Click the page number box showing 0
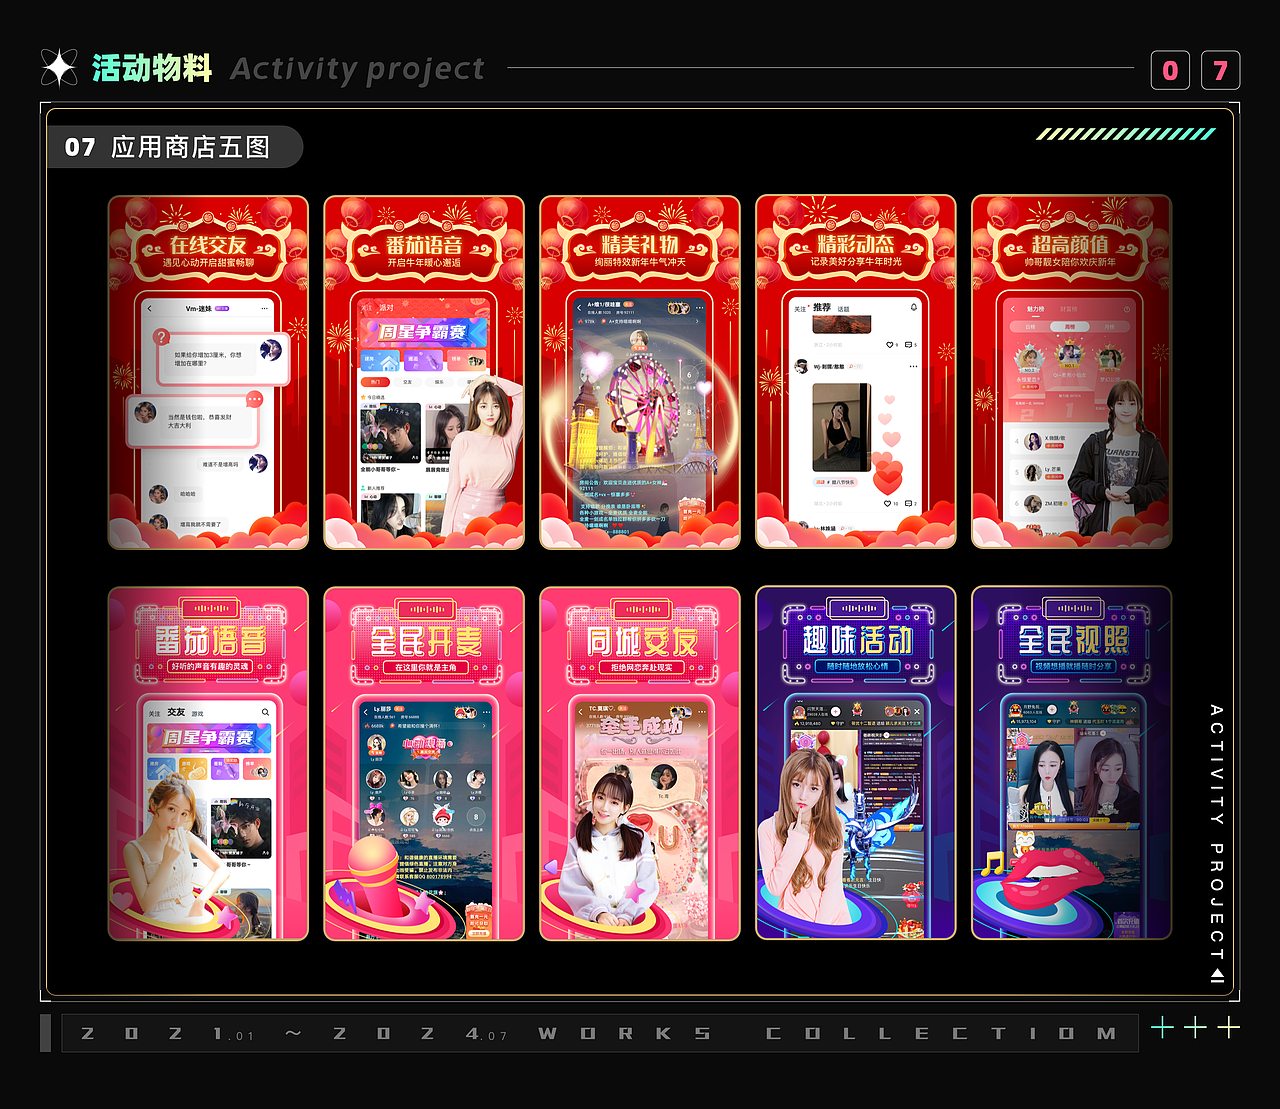The image size is (1280, 1109). 1170,70
